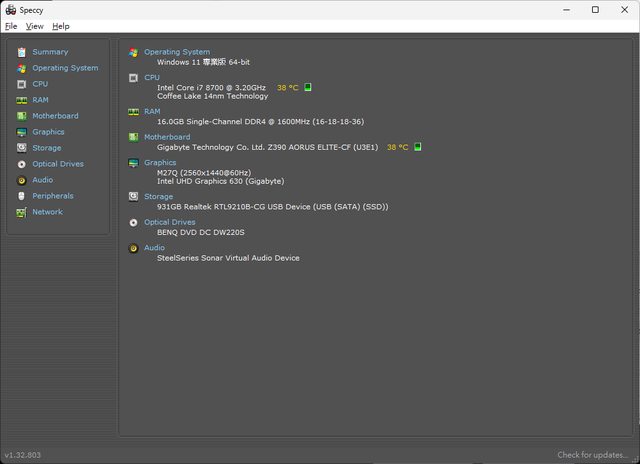Viewport: 640px width, 464px height.
Task: Select the CPU chip icon in sidebar
Action: pyautogui.click(x=21, y=84)
